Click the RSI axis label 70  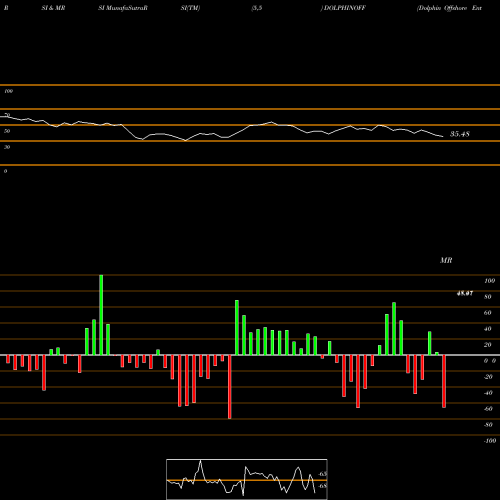7,115
